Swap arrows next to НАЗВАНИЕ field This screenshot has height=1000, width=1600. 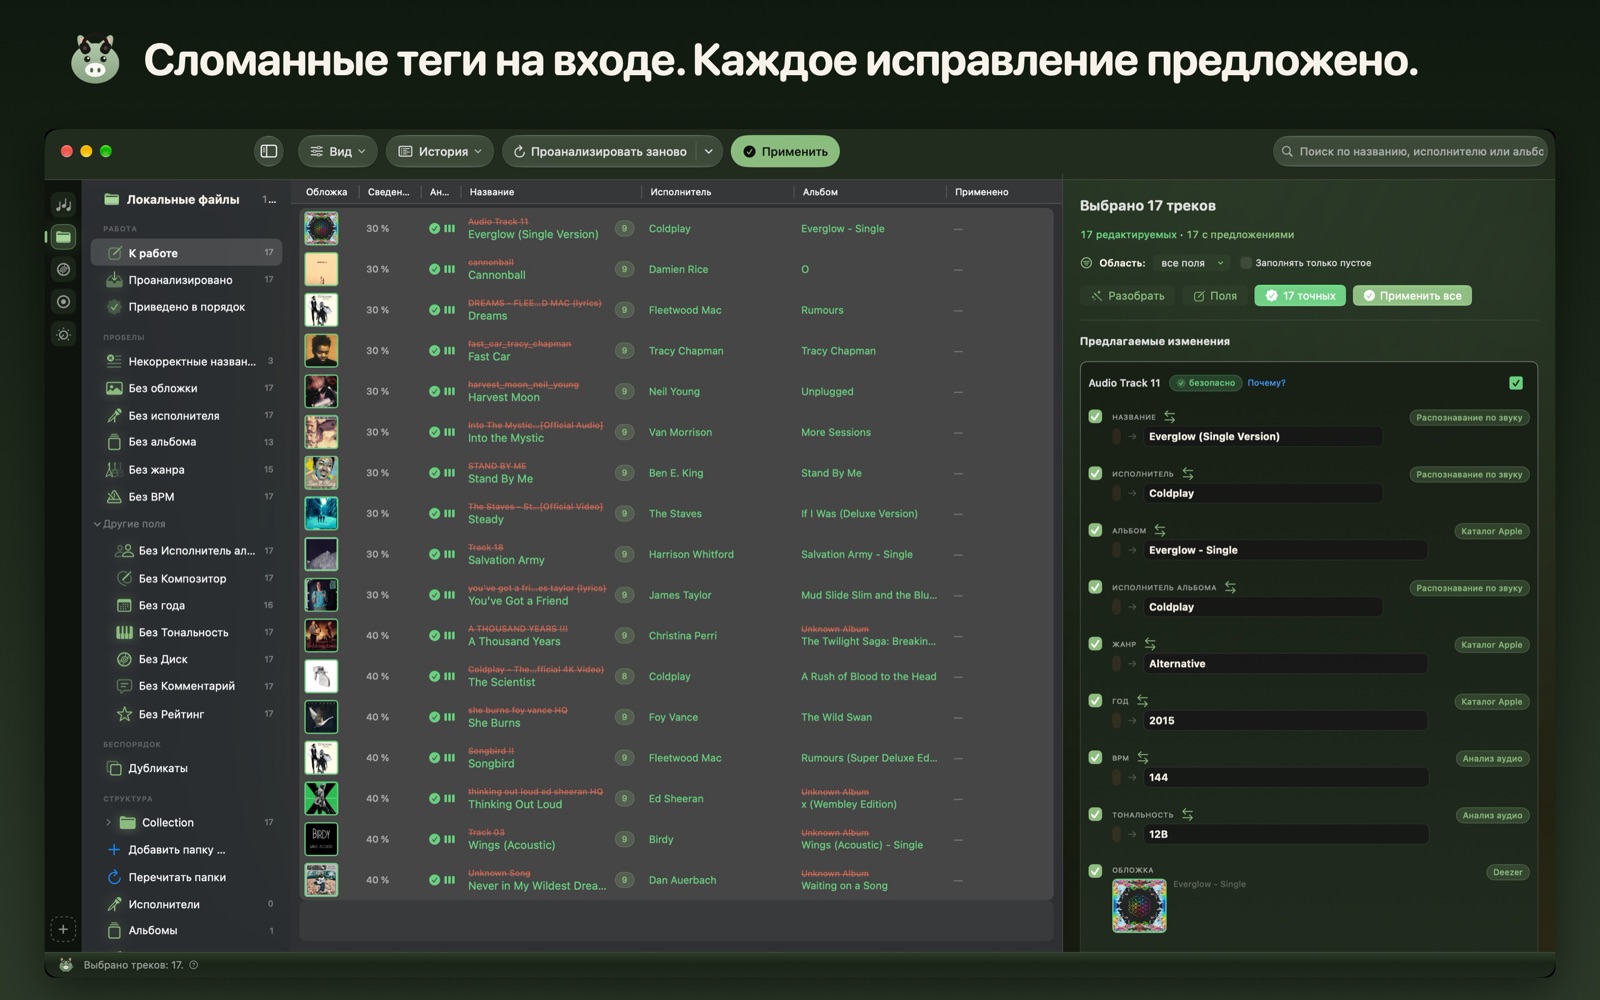point(1169,416)
